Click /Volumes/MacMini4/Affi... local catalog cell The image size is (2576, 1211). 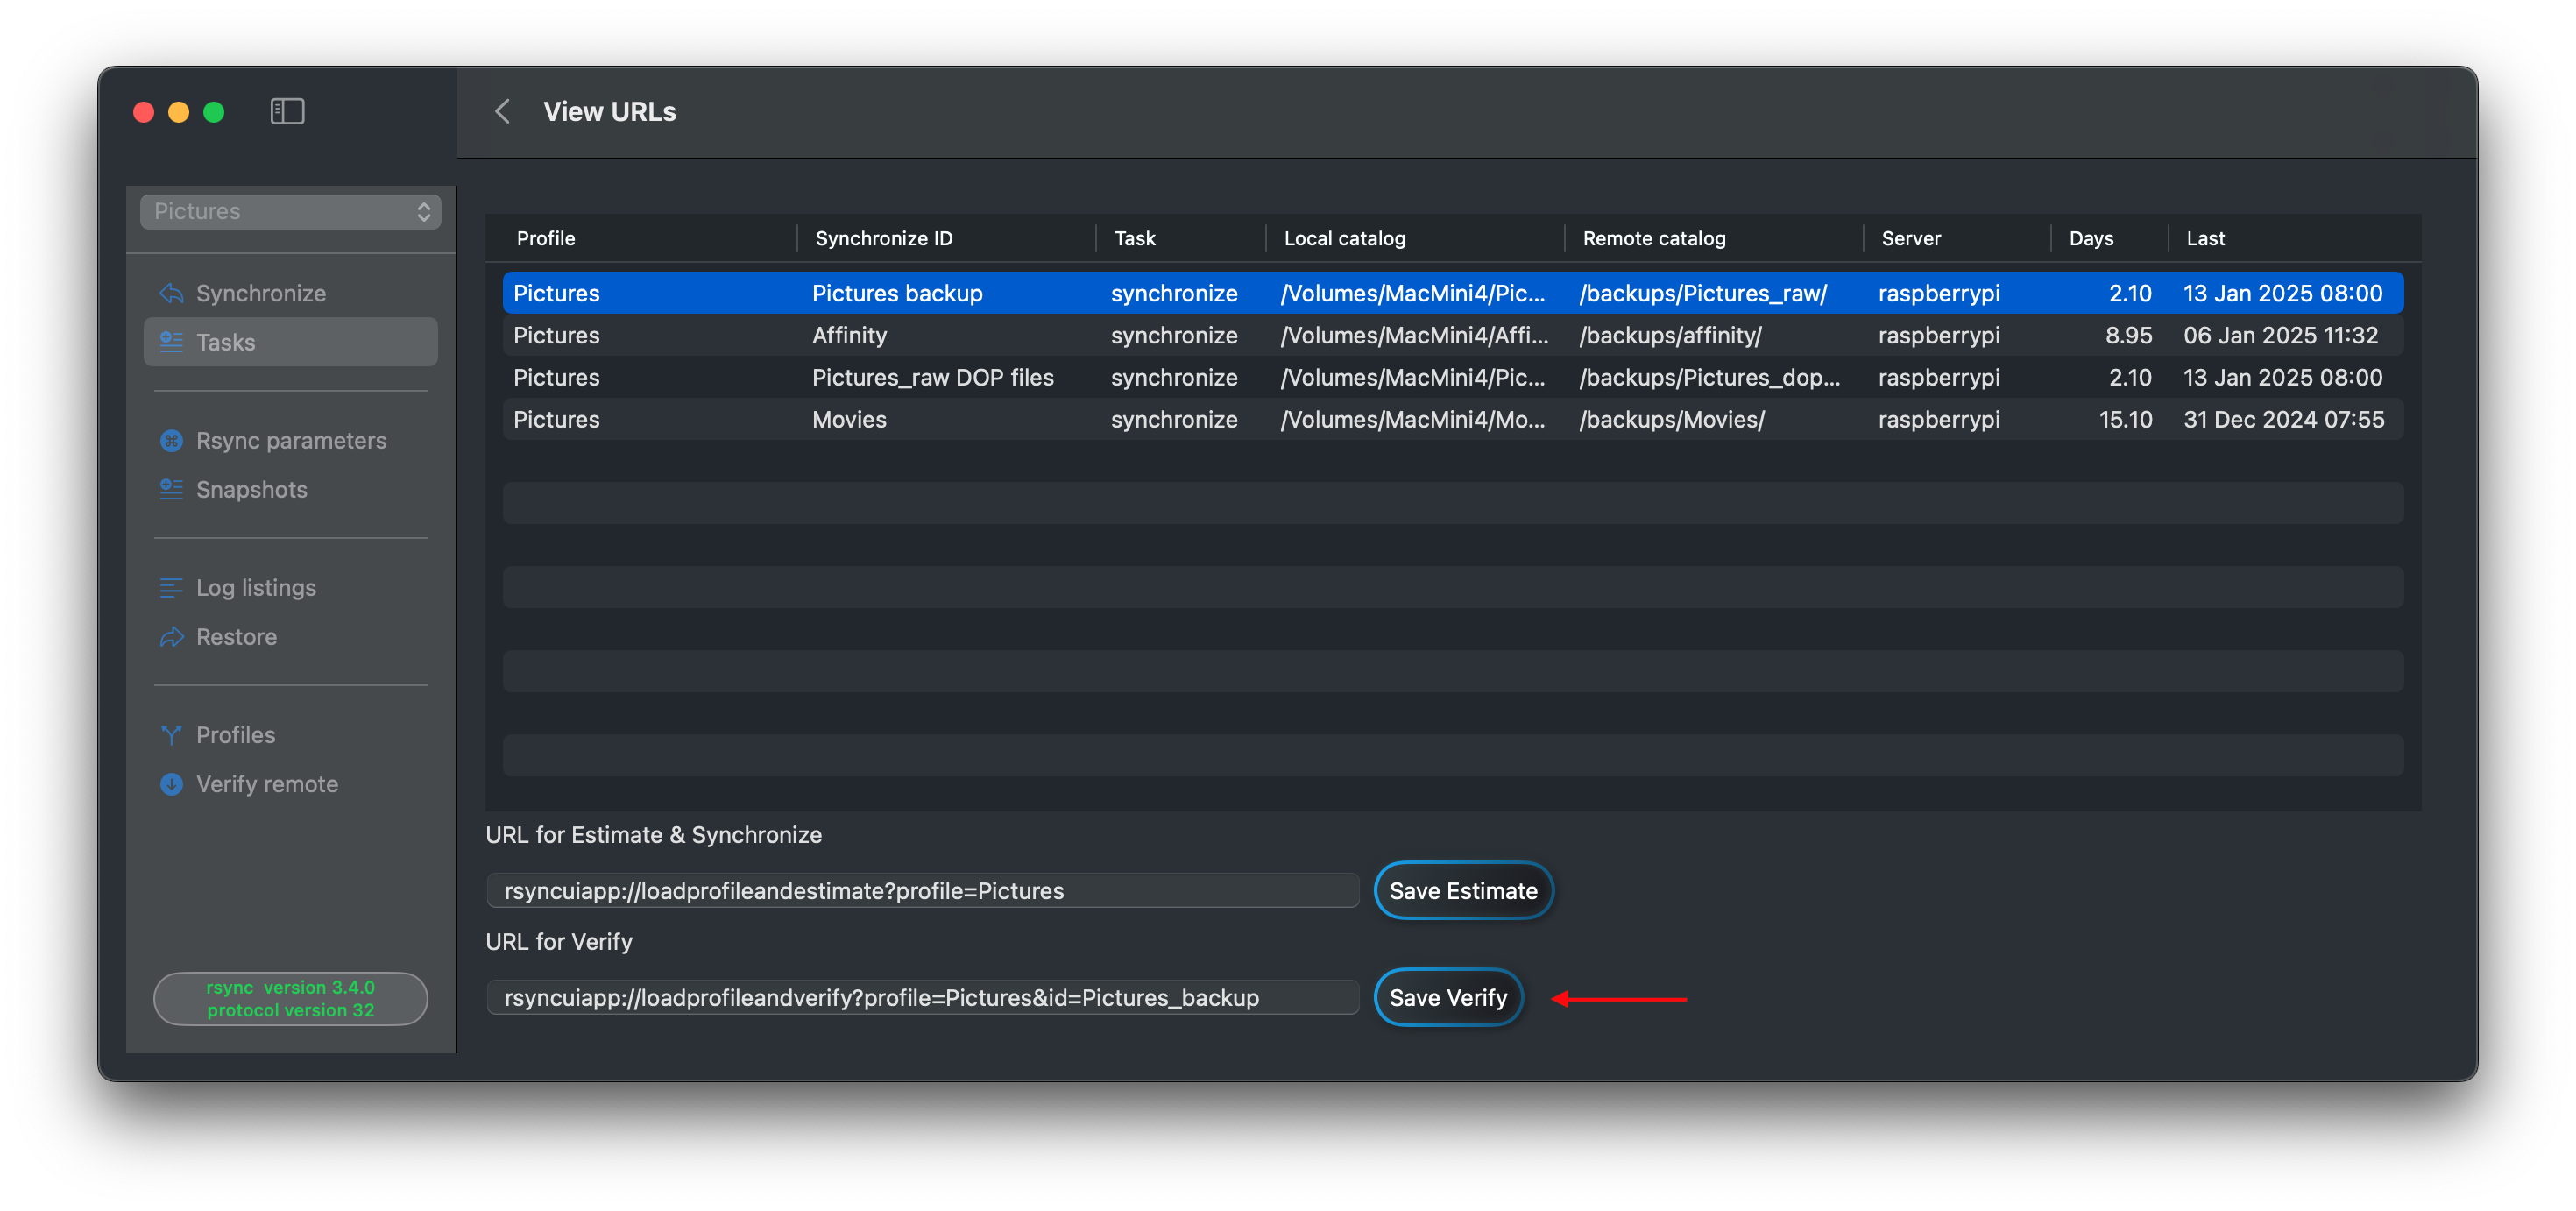tap(1414, 335)
